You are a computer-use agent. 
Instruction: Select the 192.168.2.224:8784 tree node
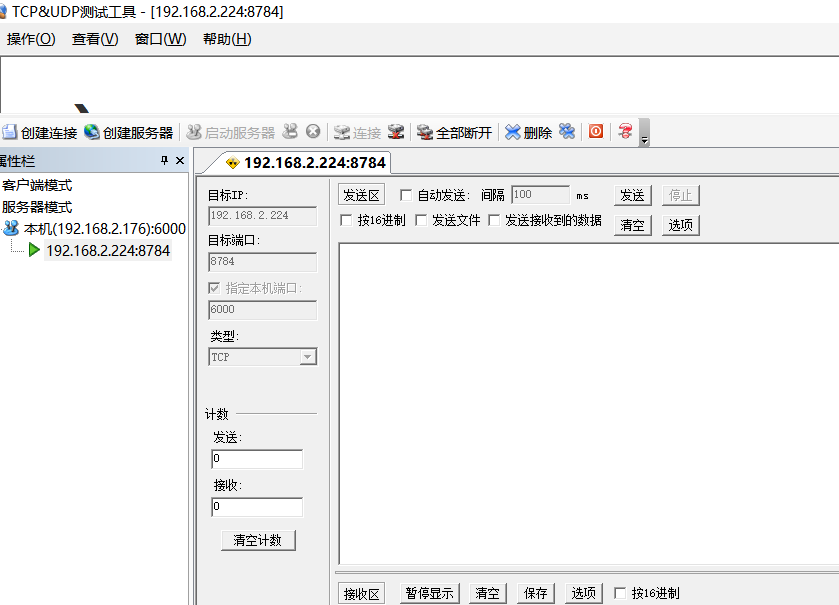tap(108, 250)
